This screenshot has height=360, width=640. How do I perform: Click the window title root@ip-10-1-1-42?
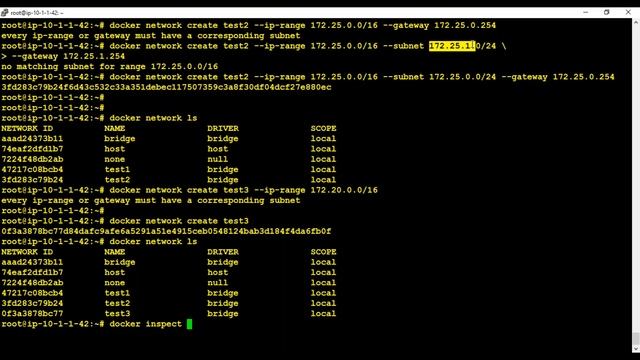(x=37, y=13)
